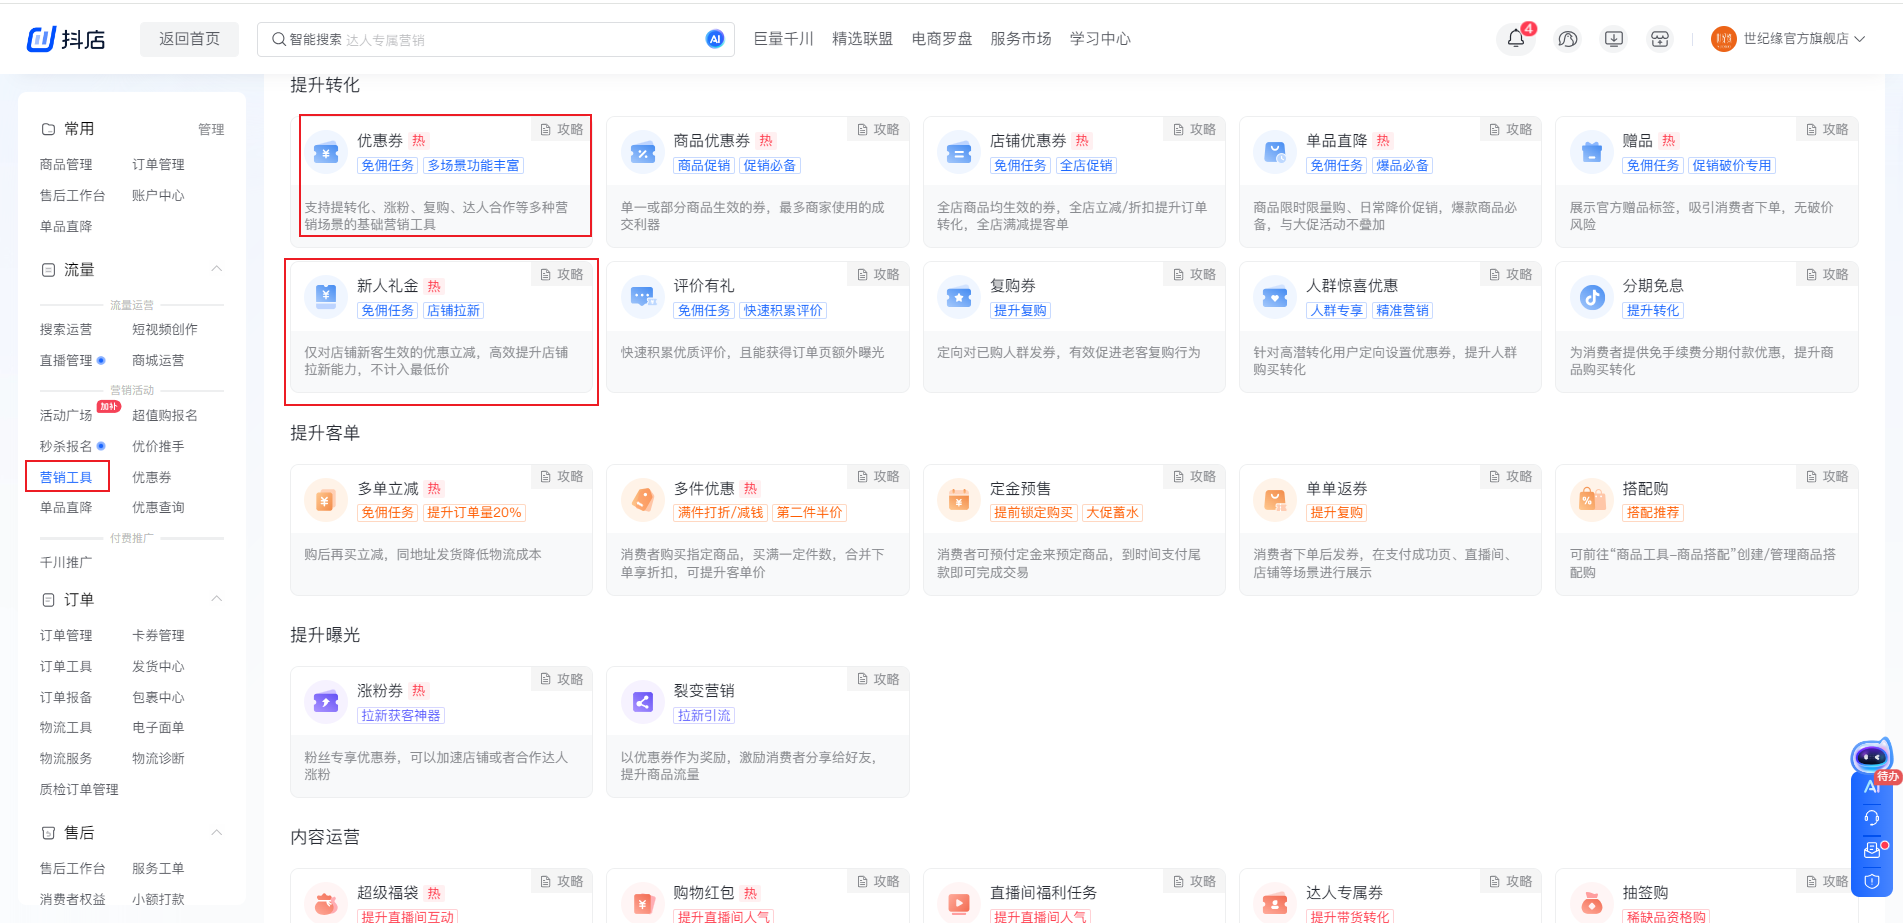Expand the 世纪缘官方旗舰店 account dropdown

[x=1859, y=39]
